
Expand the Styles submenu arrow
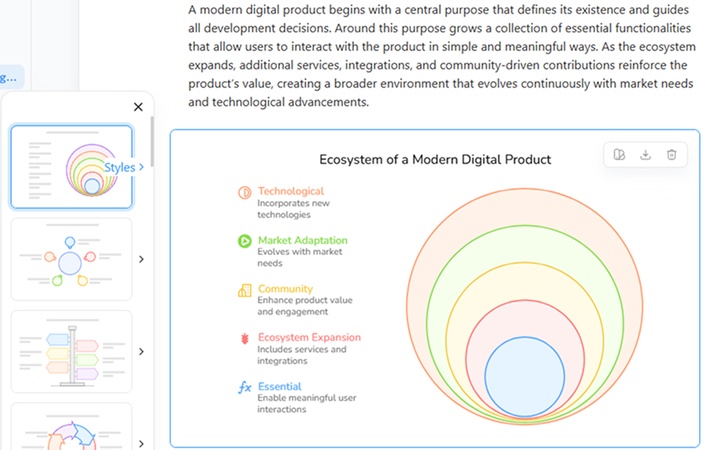pyautogui.click(x=141, y=167)
